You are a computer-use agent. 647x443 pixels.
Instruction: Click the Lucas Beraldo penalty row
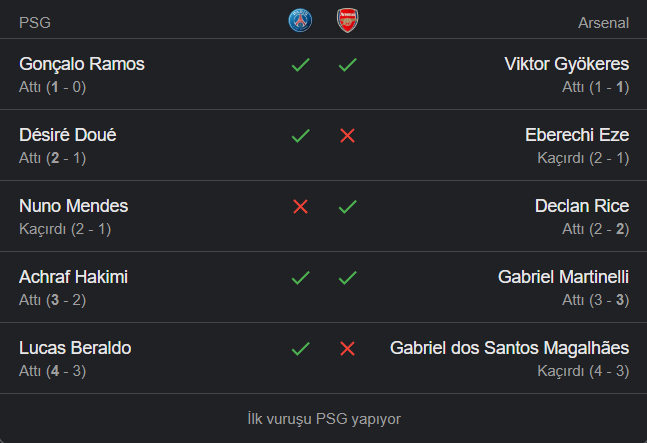click(x=324, y=358)
